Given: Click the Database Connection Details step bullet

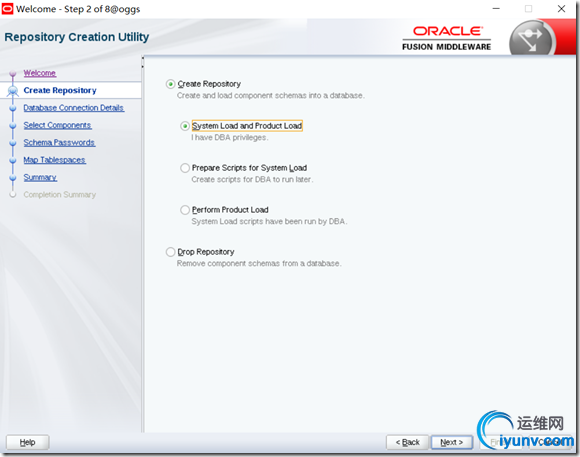Looking at the screenshot, I should point(13,108).
